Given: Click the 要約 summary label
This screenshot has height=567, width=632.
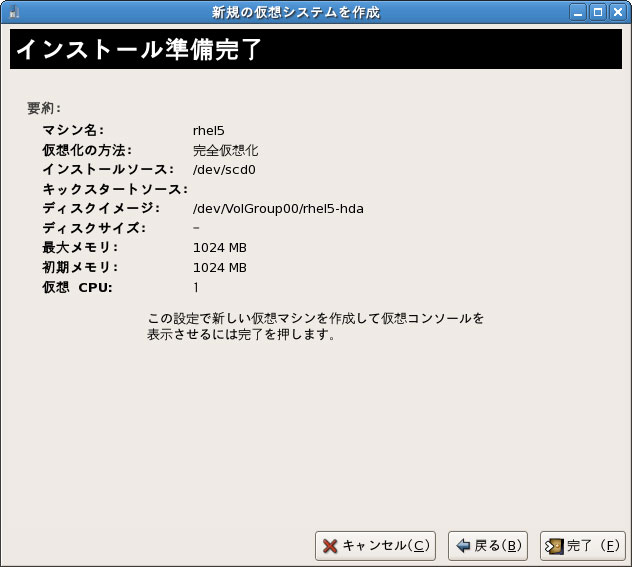Looking at the screenshot, I should coord(44,107).
